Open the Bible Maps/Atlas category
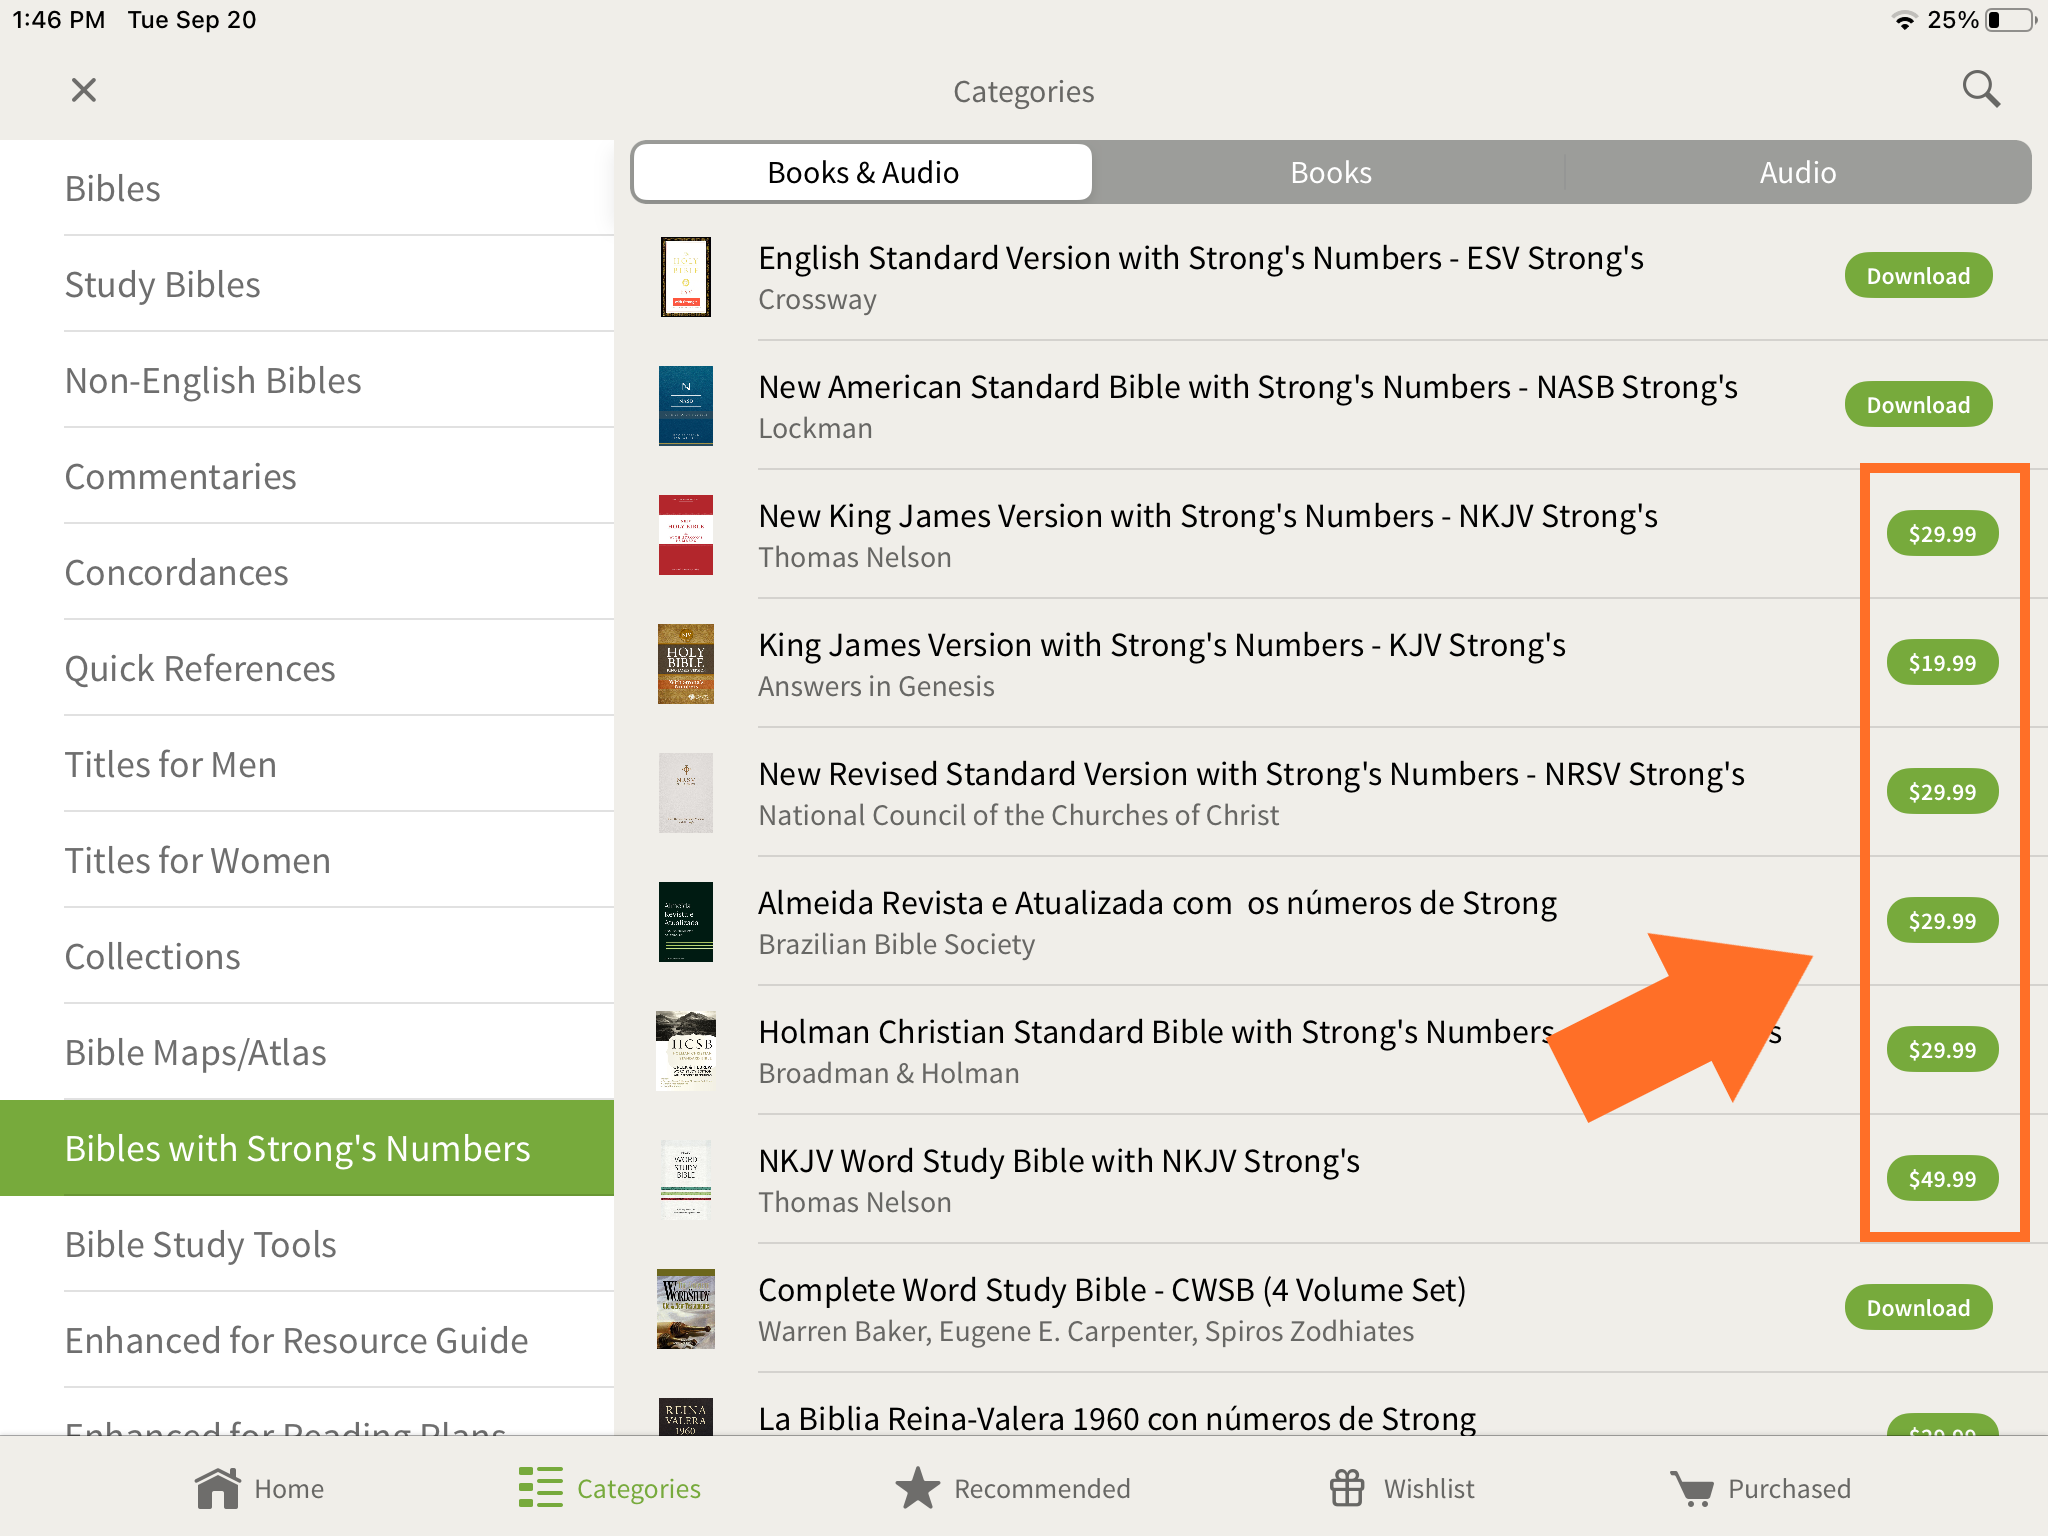2048x1536 pixels. pyautogui.click(x=195, y=1053)
